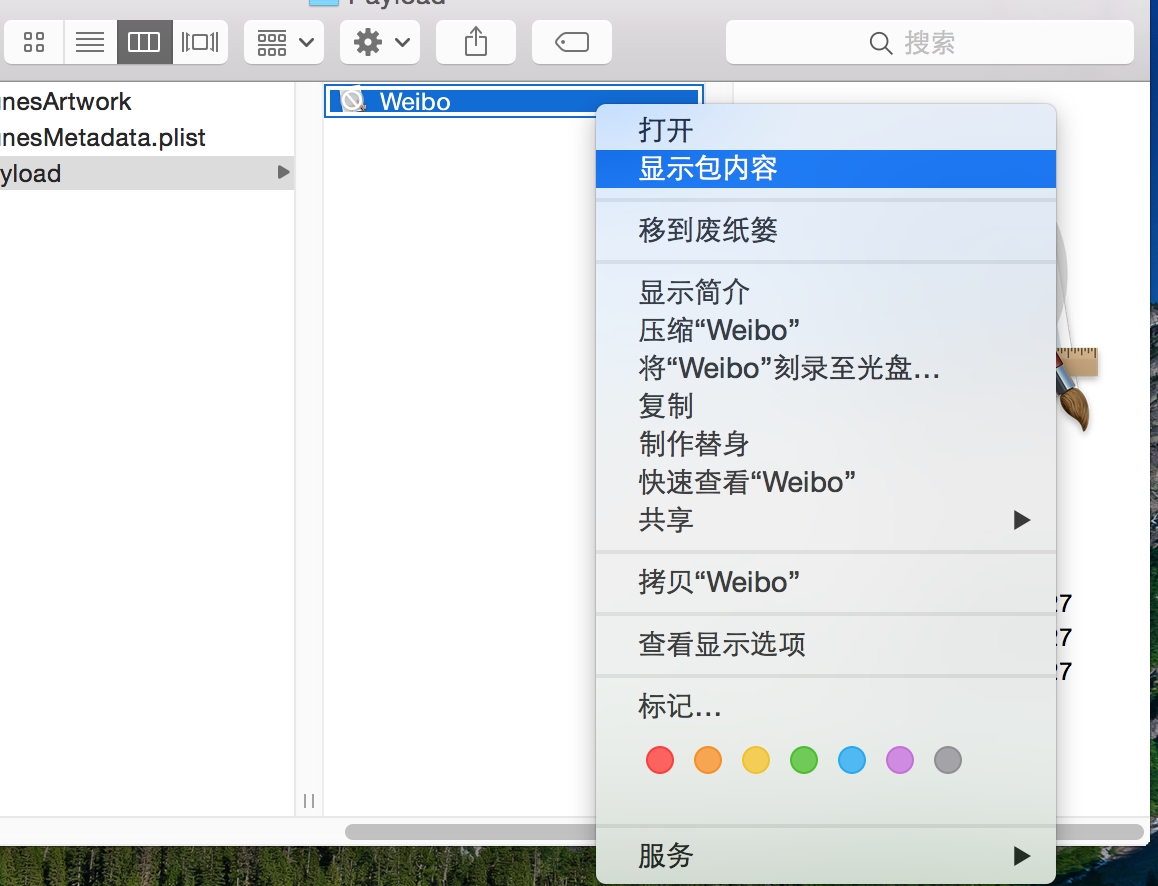
Task: Choose 复制 from the context menu
Action: pyautogui.click(x=826, y=406)
